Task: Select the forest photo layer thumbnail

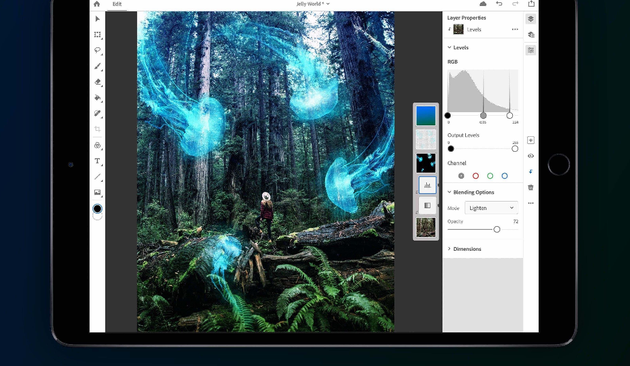Action: (x=426, y=227)
